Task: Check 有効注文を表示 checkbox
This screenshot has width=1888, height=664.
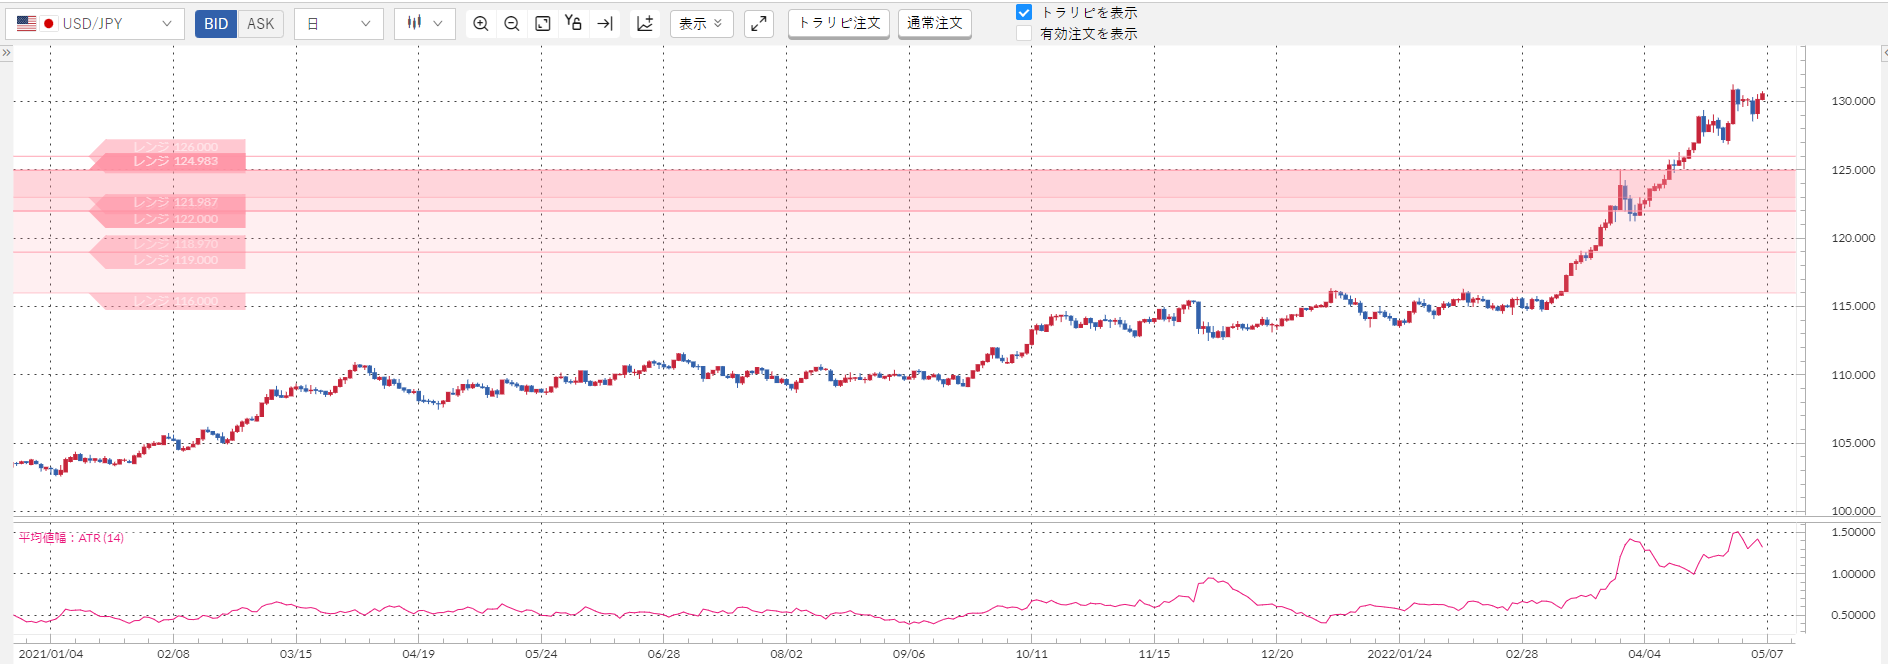Action: tap(1024, 33)
